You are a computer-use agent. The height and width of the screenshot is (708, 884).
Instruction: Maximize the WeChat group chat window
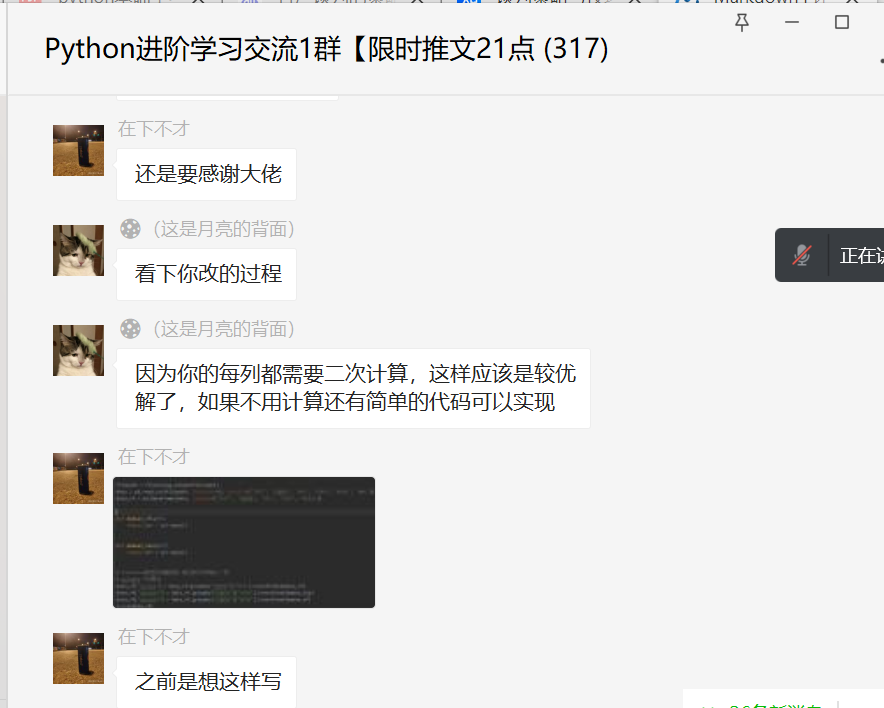click(842, 23)
